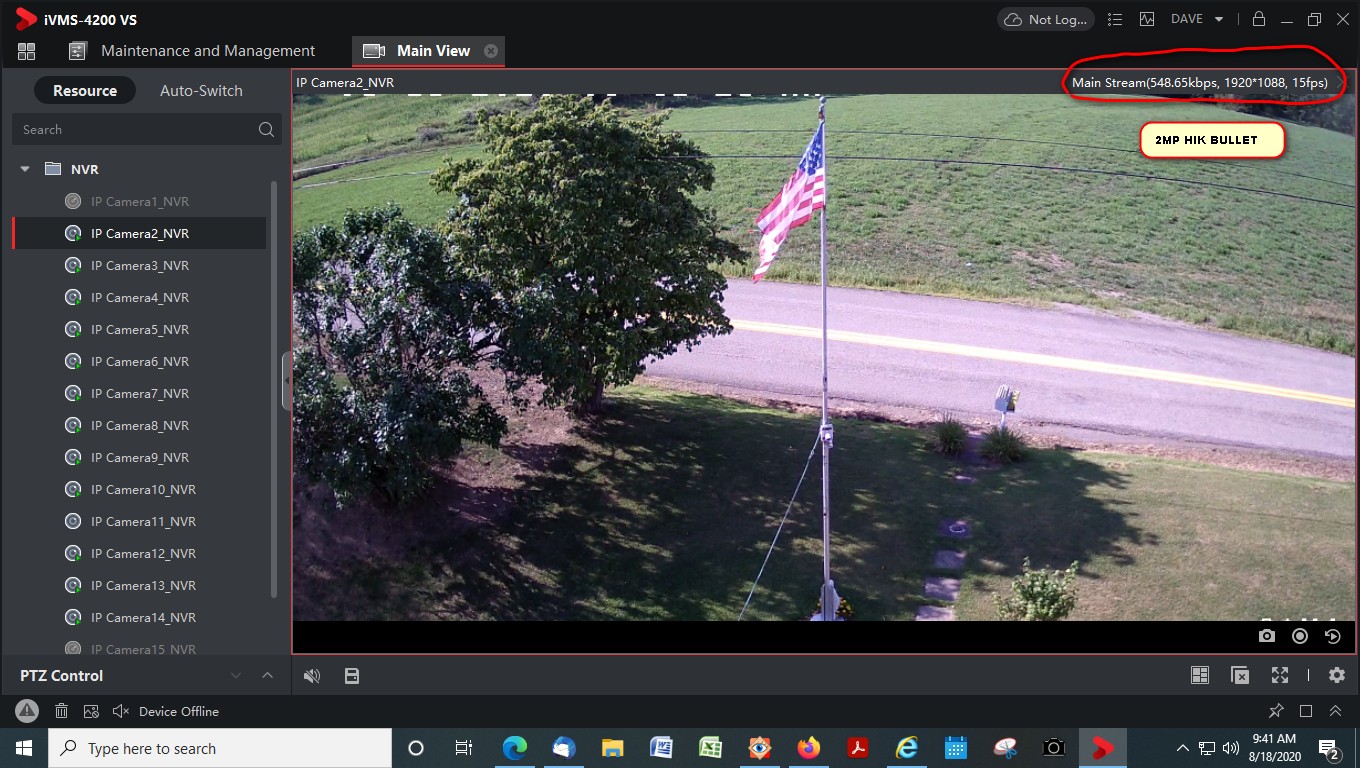Click the Not Logged In cloud button

click(x=1046, y=19)
